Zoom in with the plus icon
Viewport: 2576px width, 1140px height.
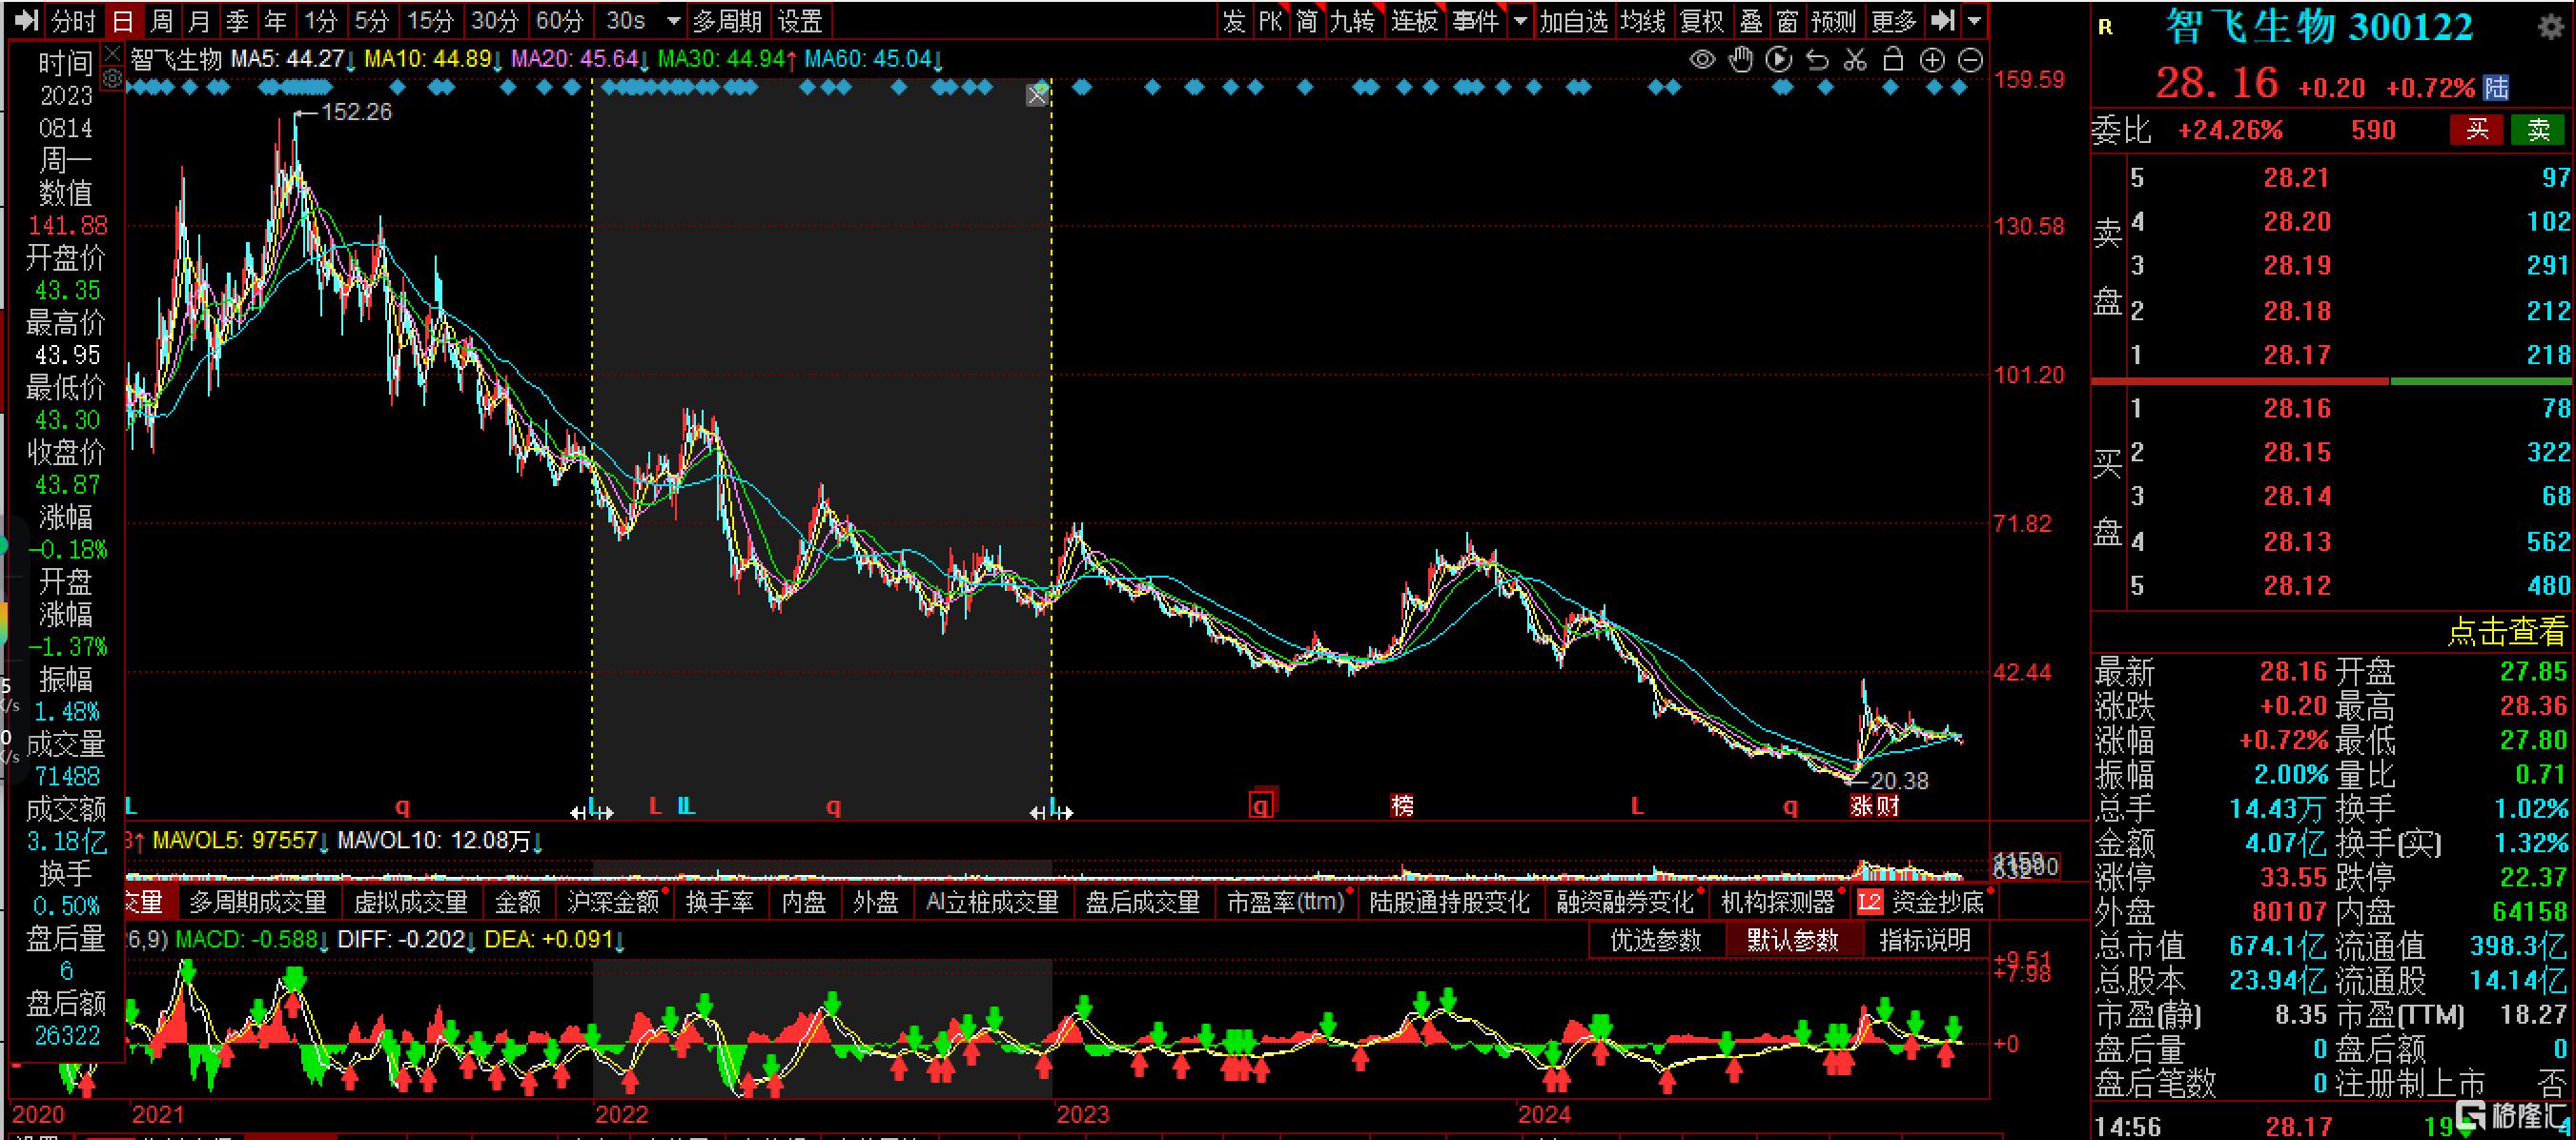1932,60
